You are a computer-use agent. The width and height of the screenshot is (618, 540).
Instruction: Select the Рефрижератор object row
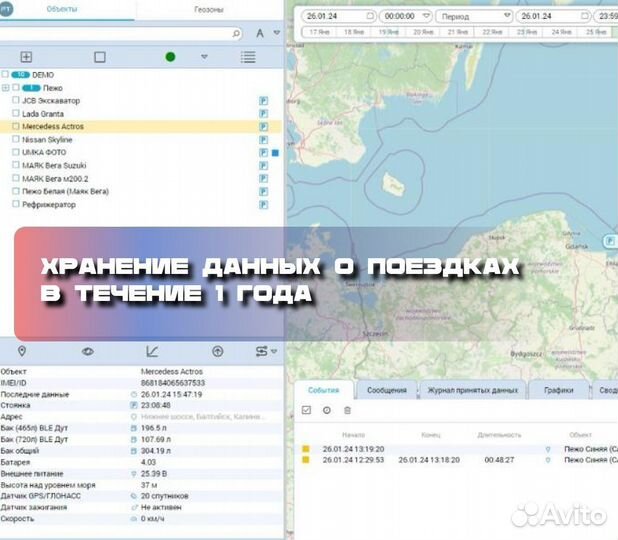pos(141,204)
